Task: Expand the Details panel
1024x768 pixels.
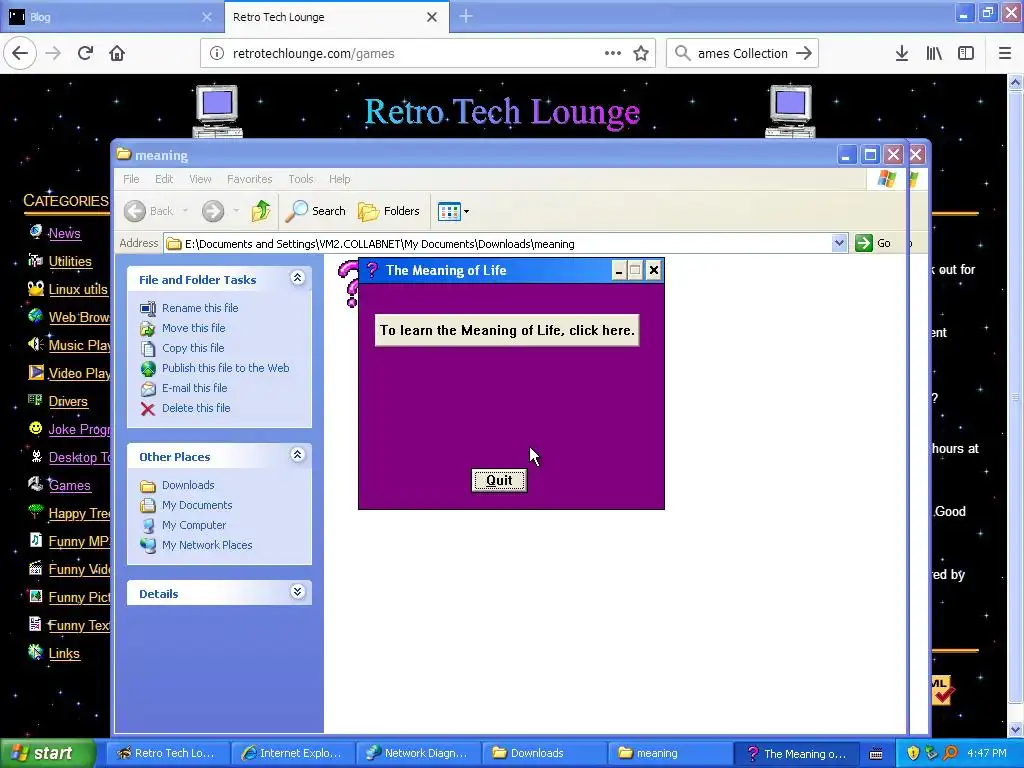Action: coord(297,592)
